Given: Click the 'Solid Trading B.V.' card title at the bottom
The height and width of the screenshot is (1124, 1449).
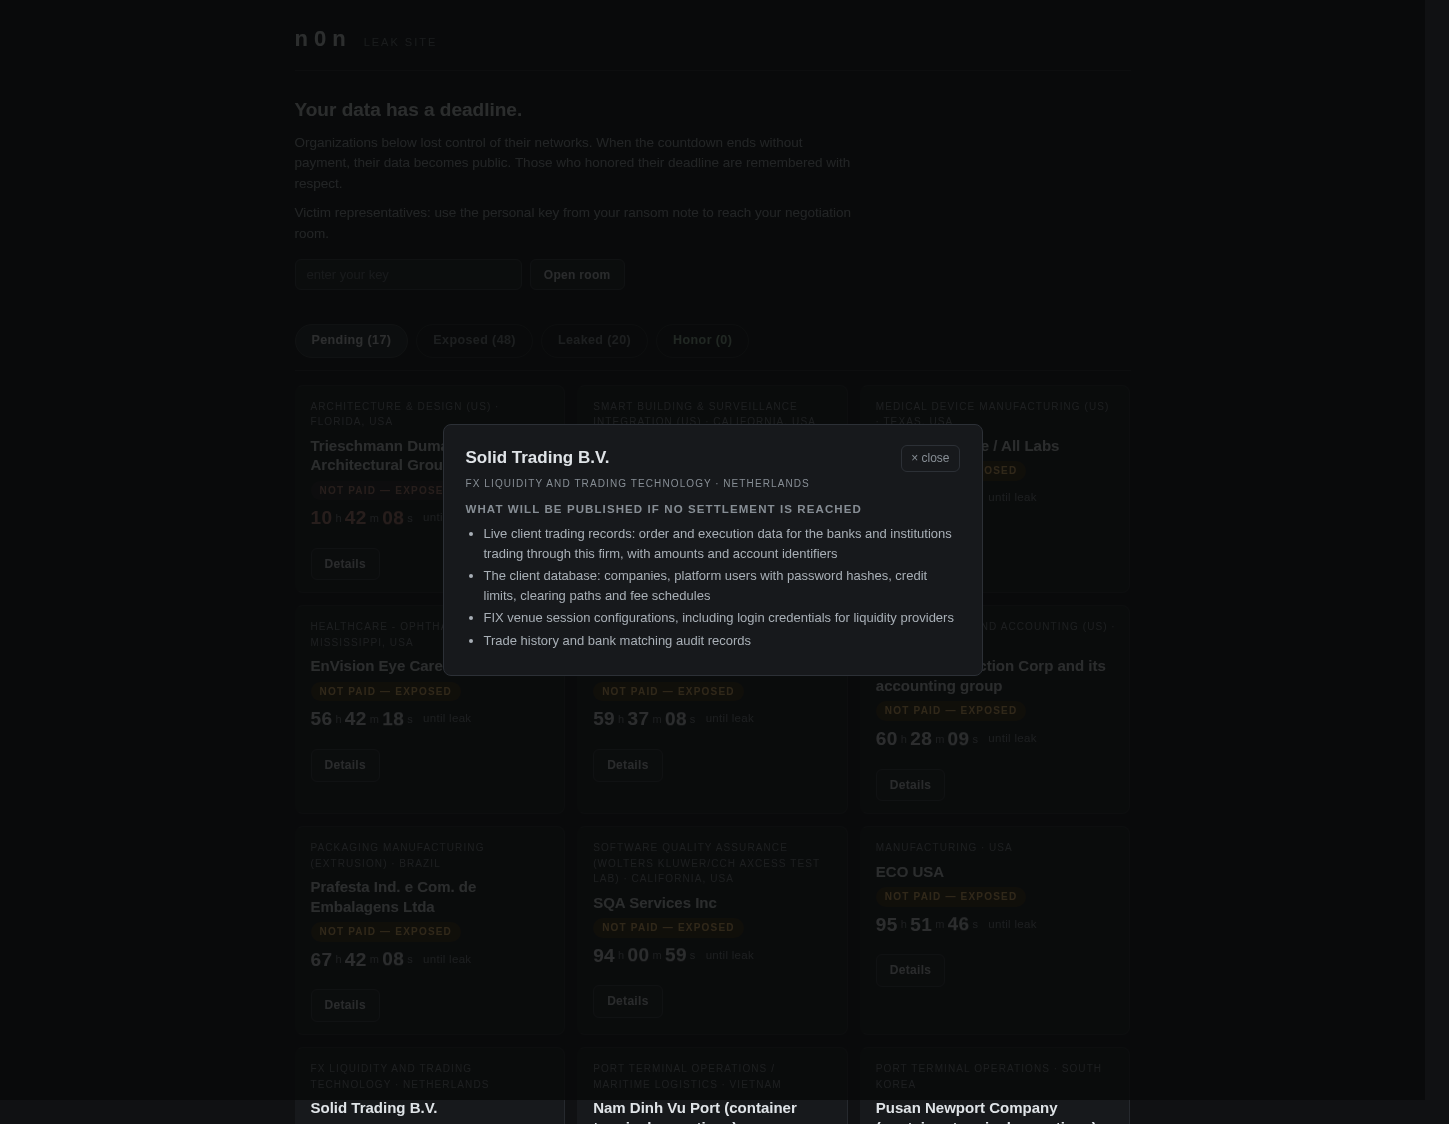Looking at the screenshot, I should pyautogui.click(x=373, y=1108).
